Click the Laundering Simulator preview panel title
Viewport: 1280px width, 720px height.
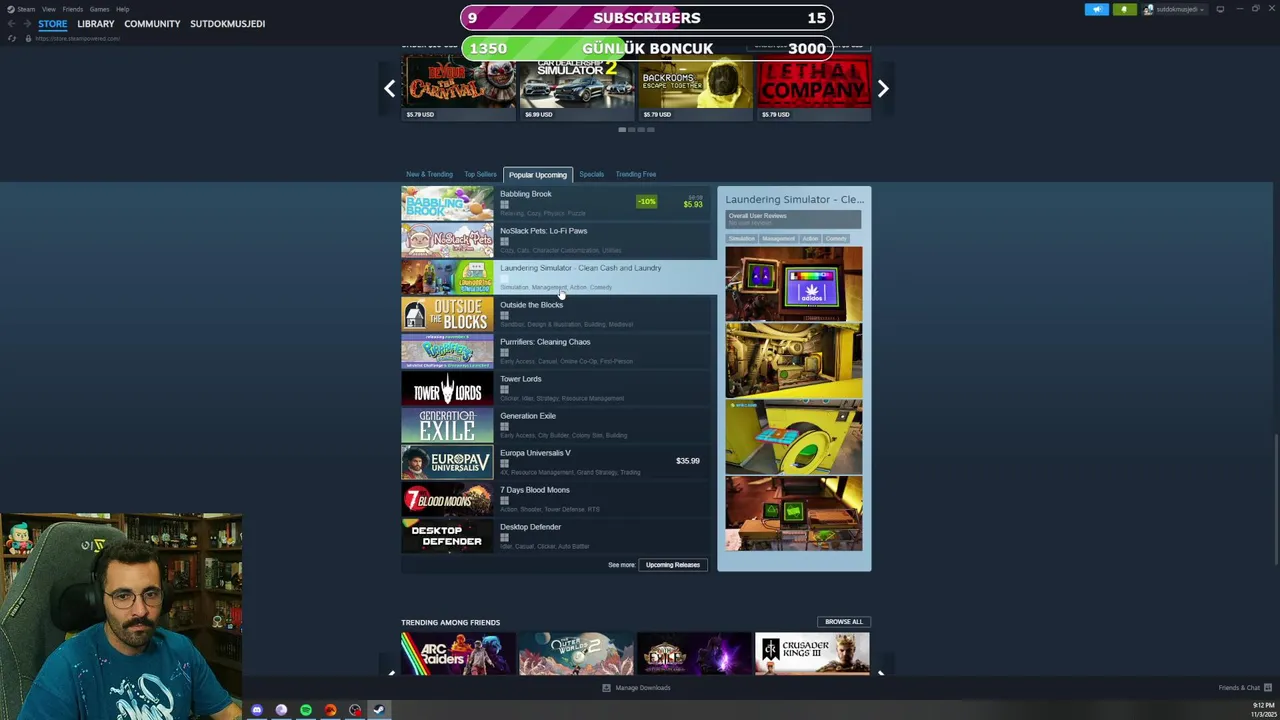[794, 199]
